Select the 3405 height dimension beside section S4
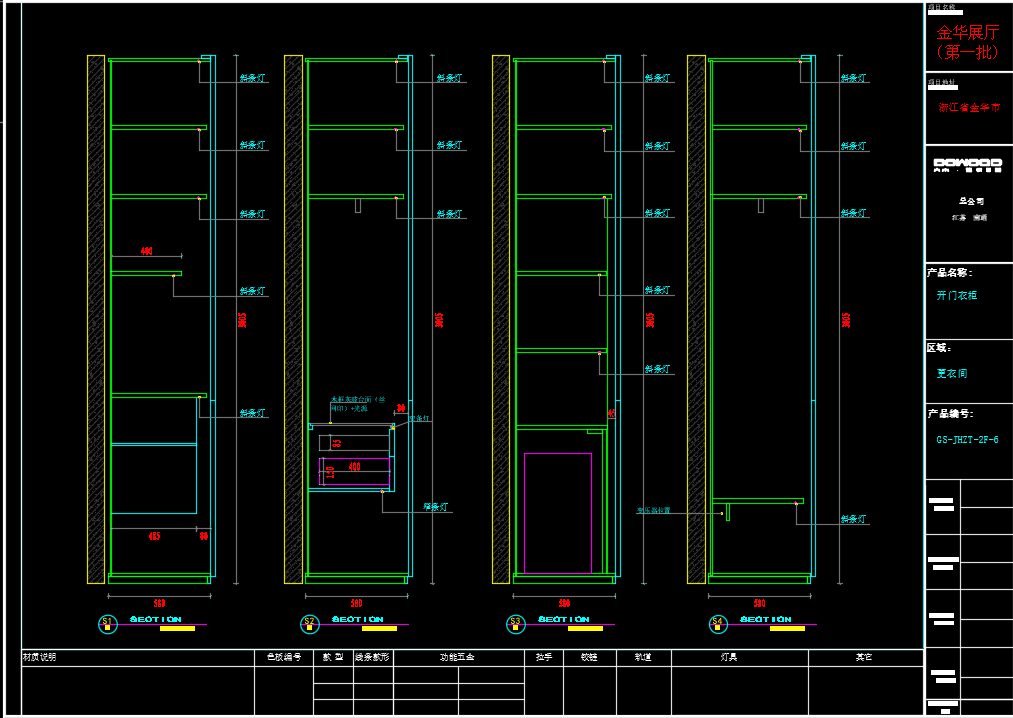The width and height of the screenshot is (1013, 718). pyautogui.click(x=846, y=320)
